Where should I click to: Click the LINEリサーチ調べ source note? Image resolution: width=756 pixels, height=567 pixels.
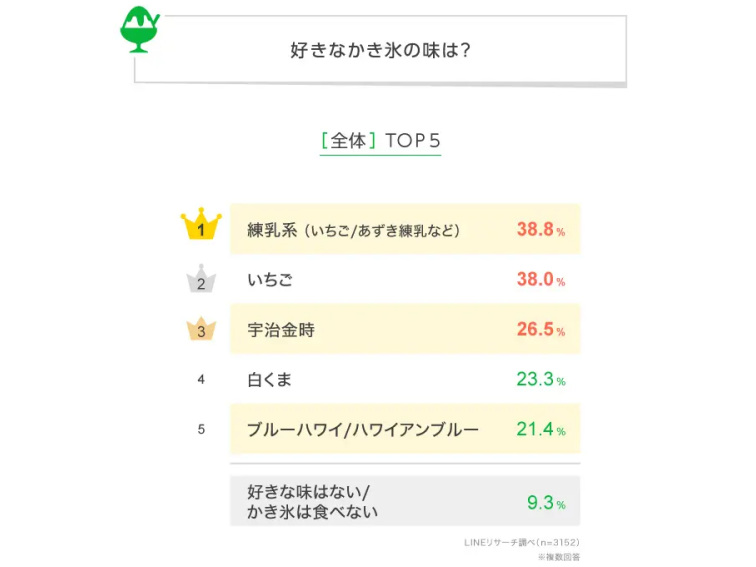(x=522, y=542)
